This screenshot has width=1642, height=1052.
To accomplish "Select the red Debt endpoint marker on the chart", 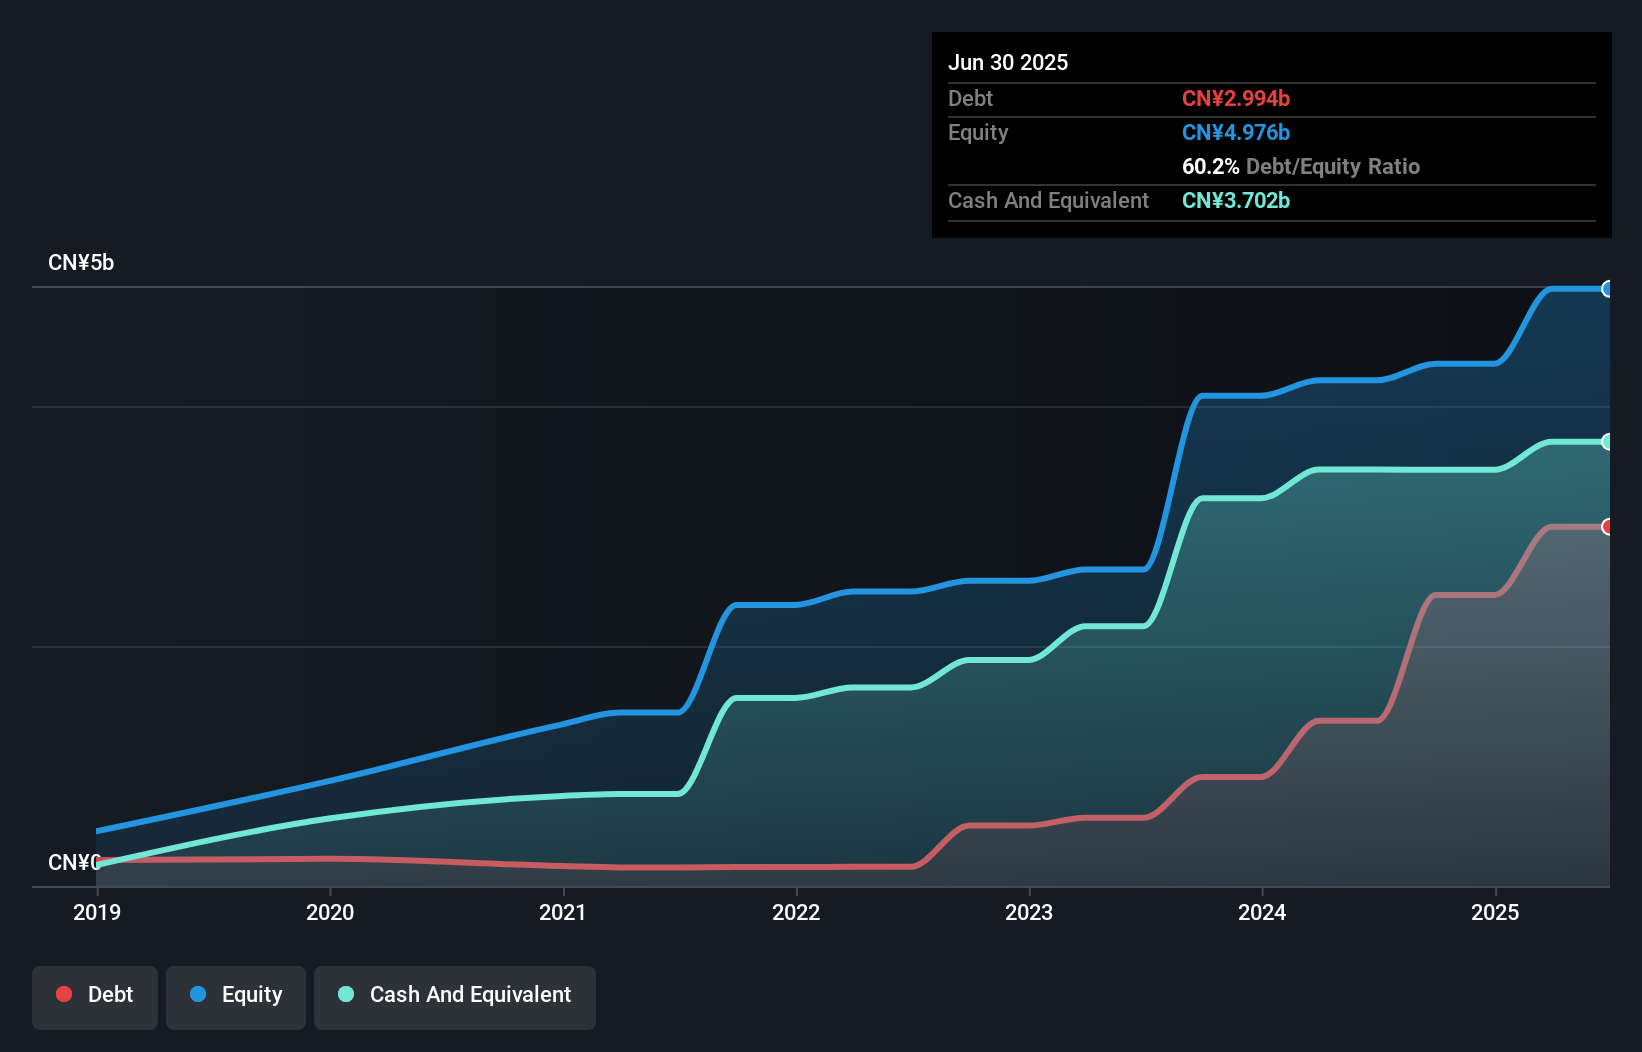I will coord(1608,526).
